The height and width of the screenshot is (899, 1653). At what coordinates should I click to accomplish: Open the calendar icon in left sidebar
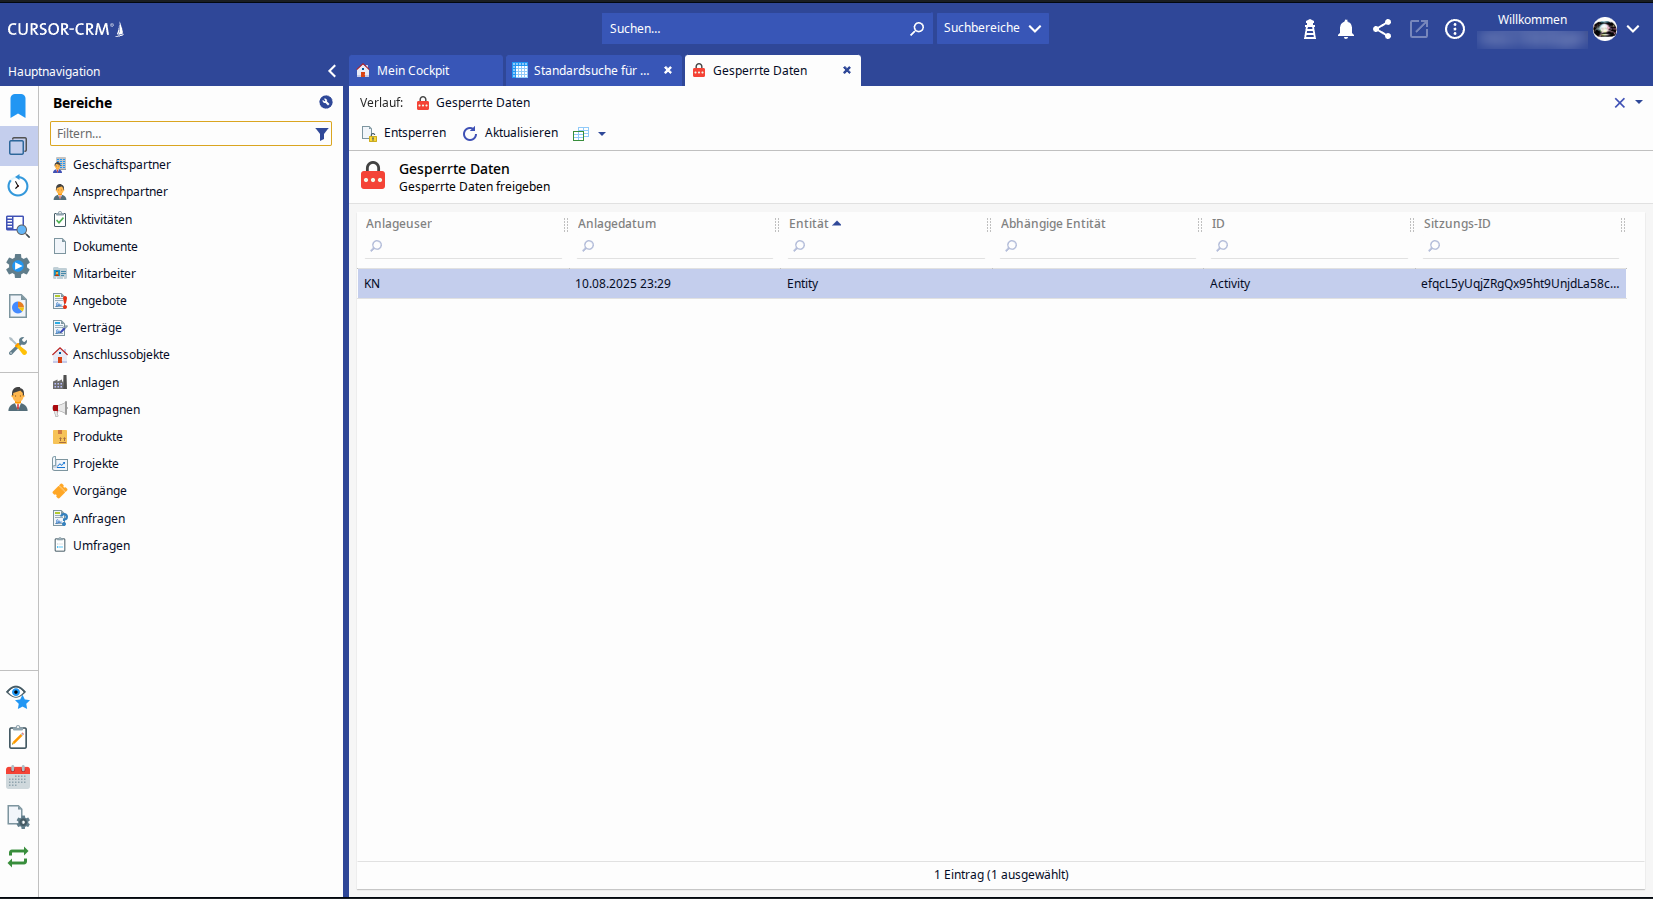[18, 777]
